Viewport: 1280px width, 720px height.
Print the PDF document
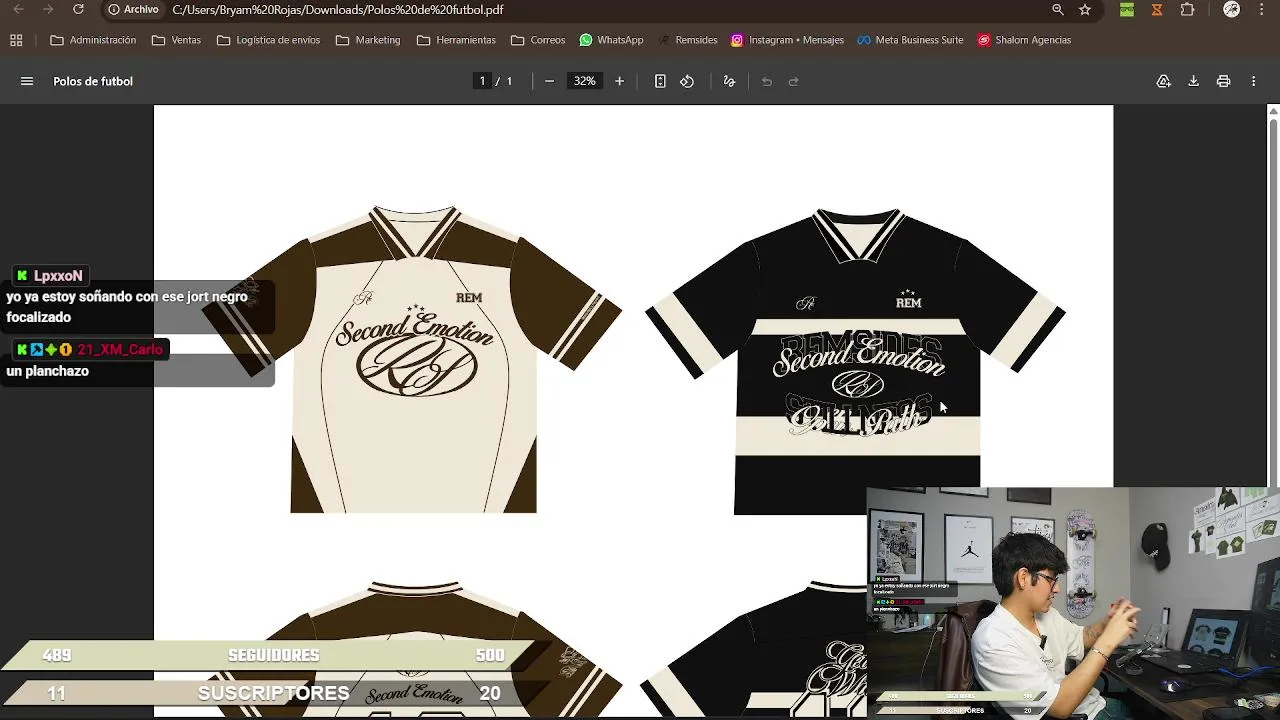click(x=1223, y=81)
